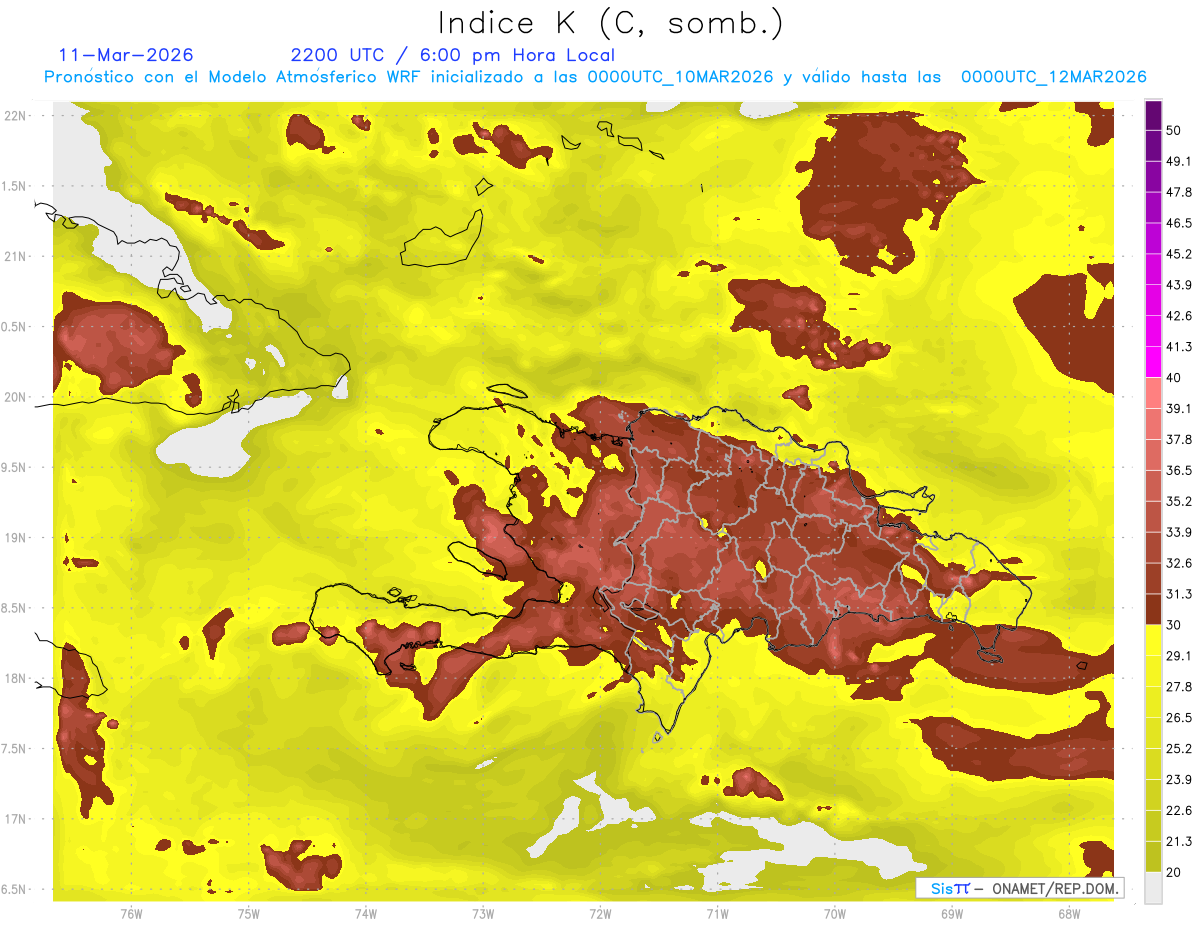Click the grey bottom segment of the color bar
This screenshot has height=927, width=1200.
click(1153, 888)
